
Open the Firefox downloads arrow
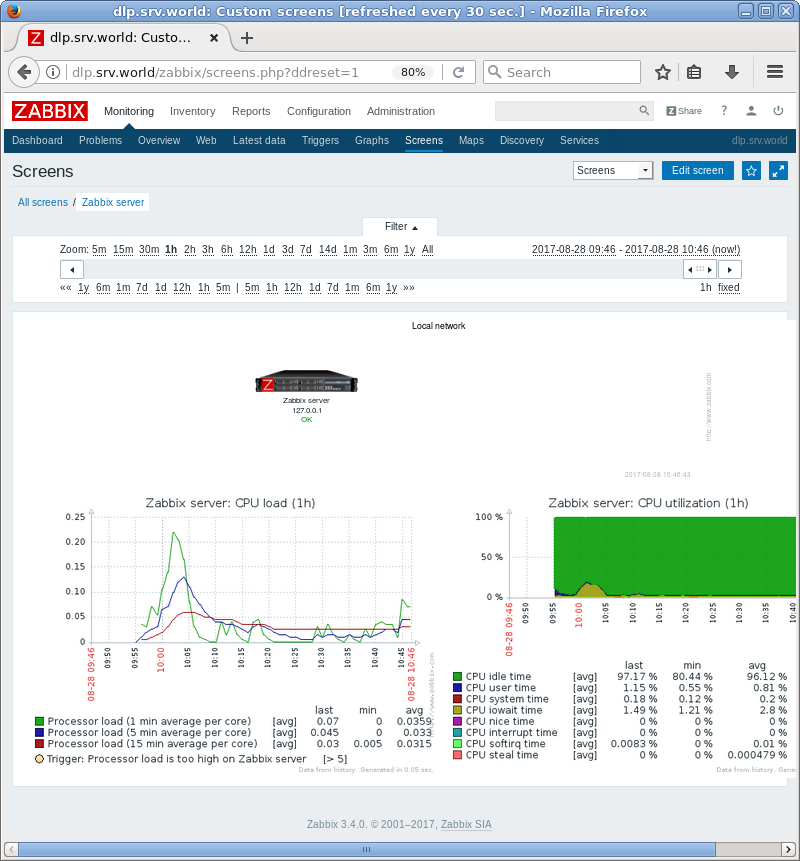pos(732,72)
